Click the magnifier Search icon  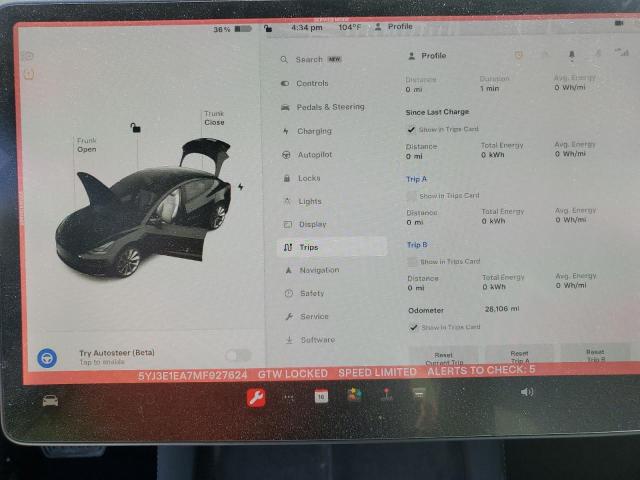coord(284,60)
